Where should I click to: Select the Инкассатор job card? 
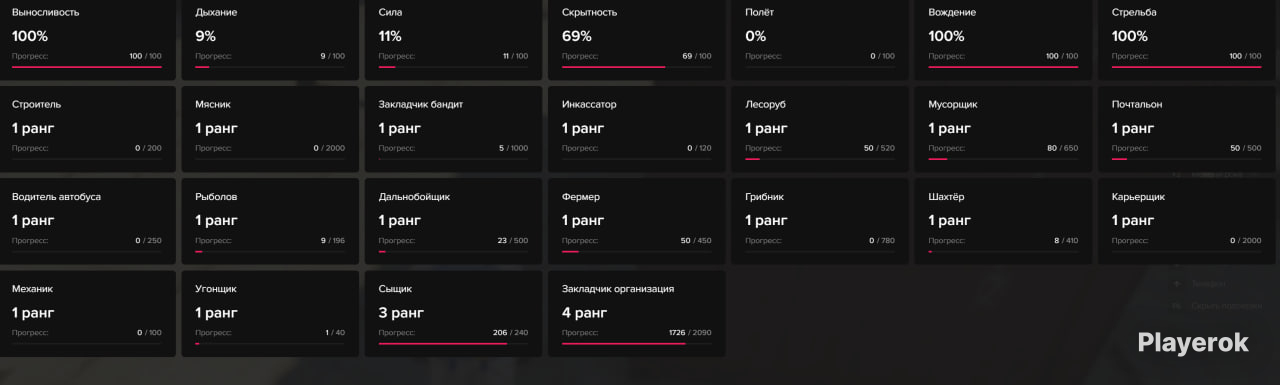pos(637,129)
